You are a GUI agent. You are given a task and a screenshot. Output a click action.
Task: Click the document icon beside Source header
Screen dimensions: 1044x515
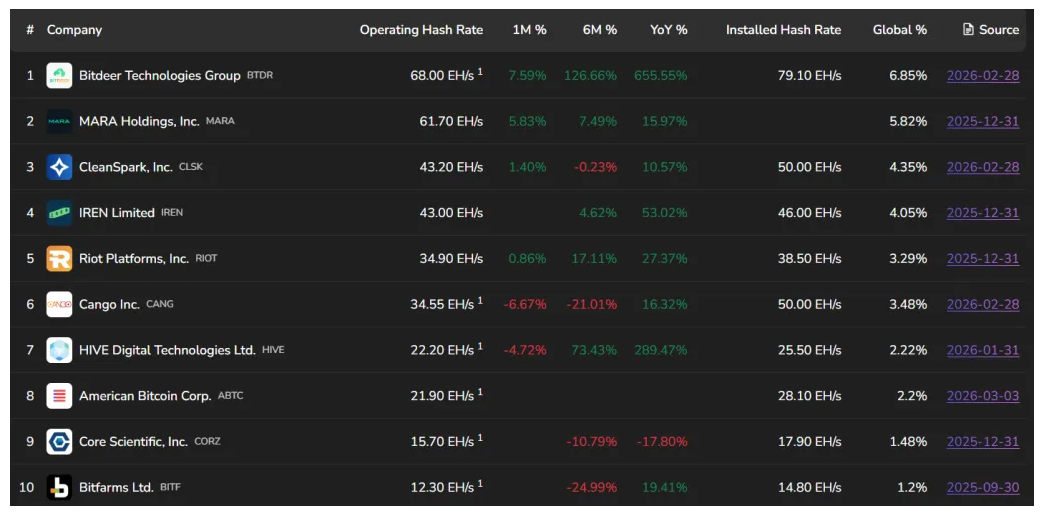coord(968,29)
